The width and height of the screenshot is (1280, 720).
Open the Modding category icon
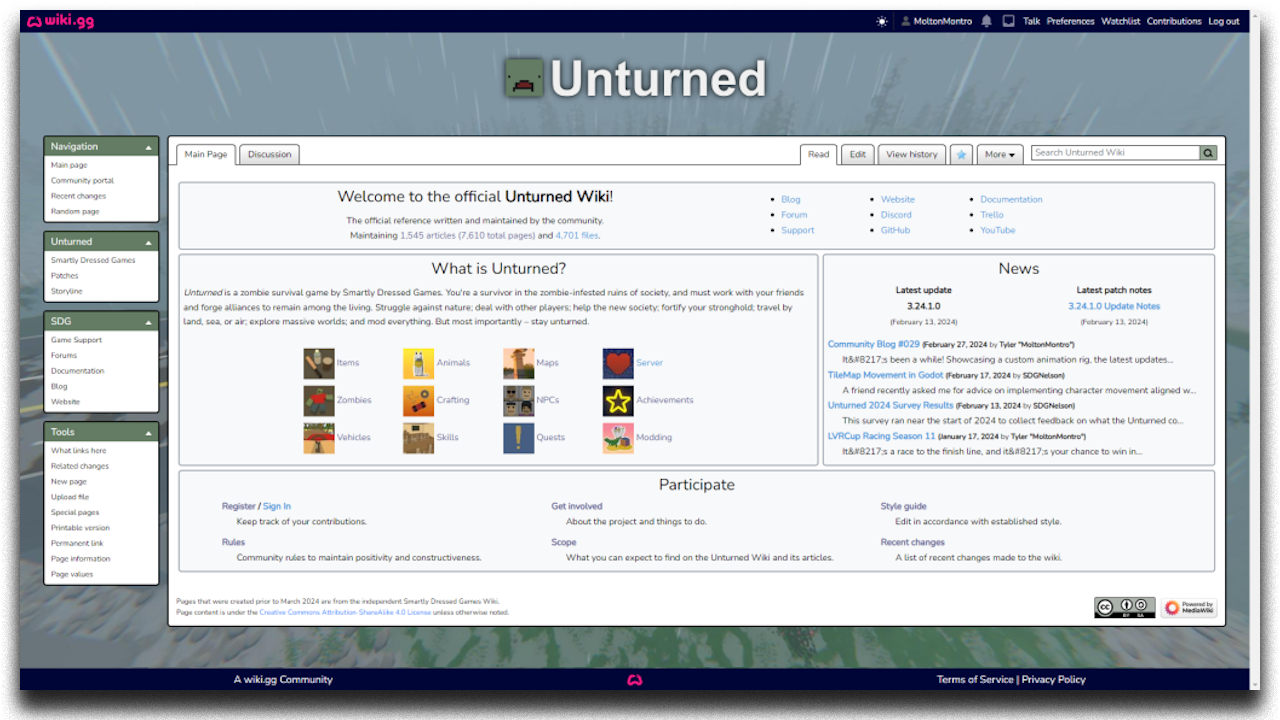tap(618, 437)
